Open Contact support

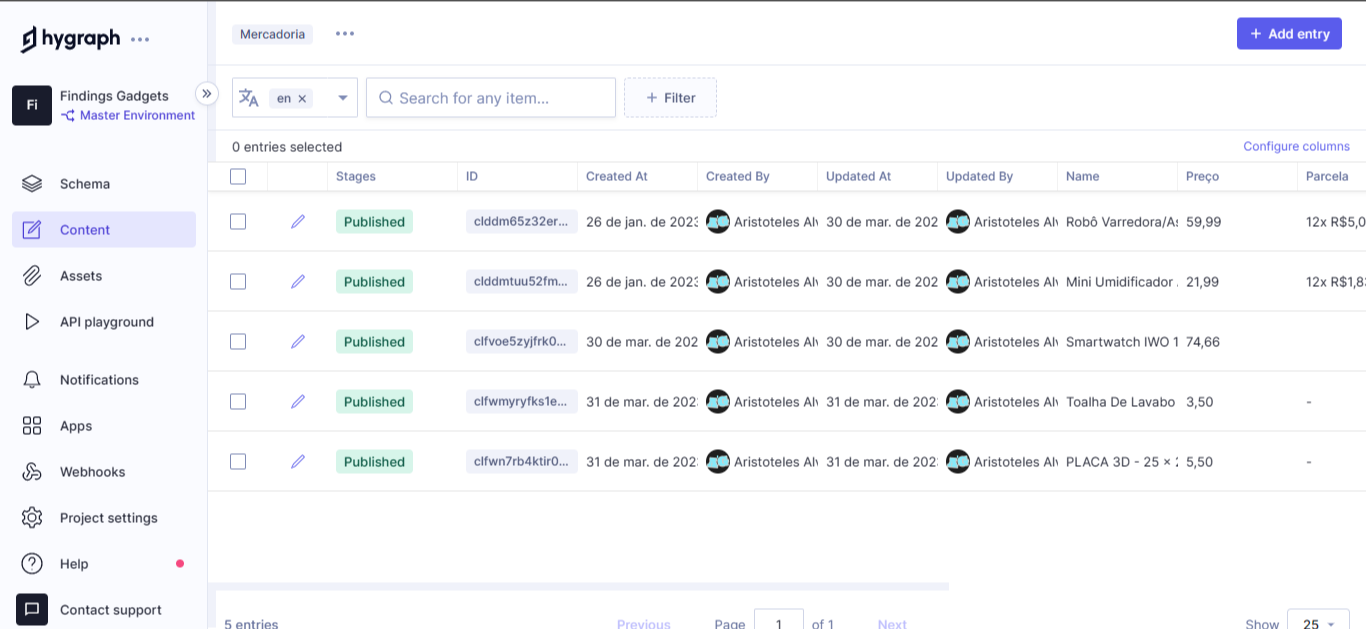tap(110, 609)
